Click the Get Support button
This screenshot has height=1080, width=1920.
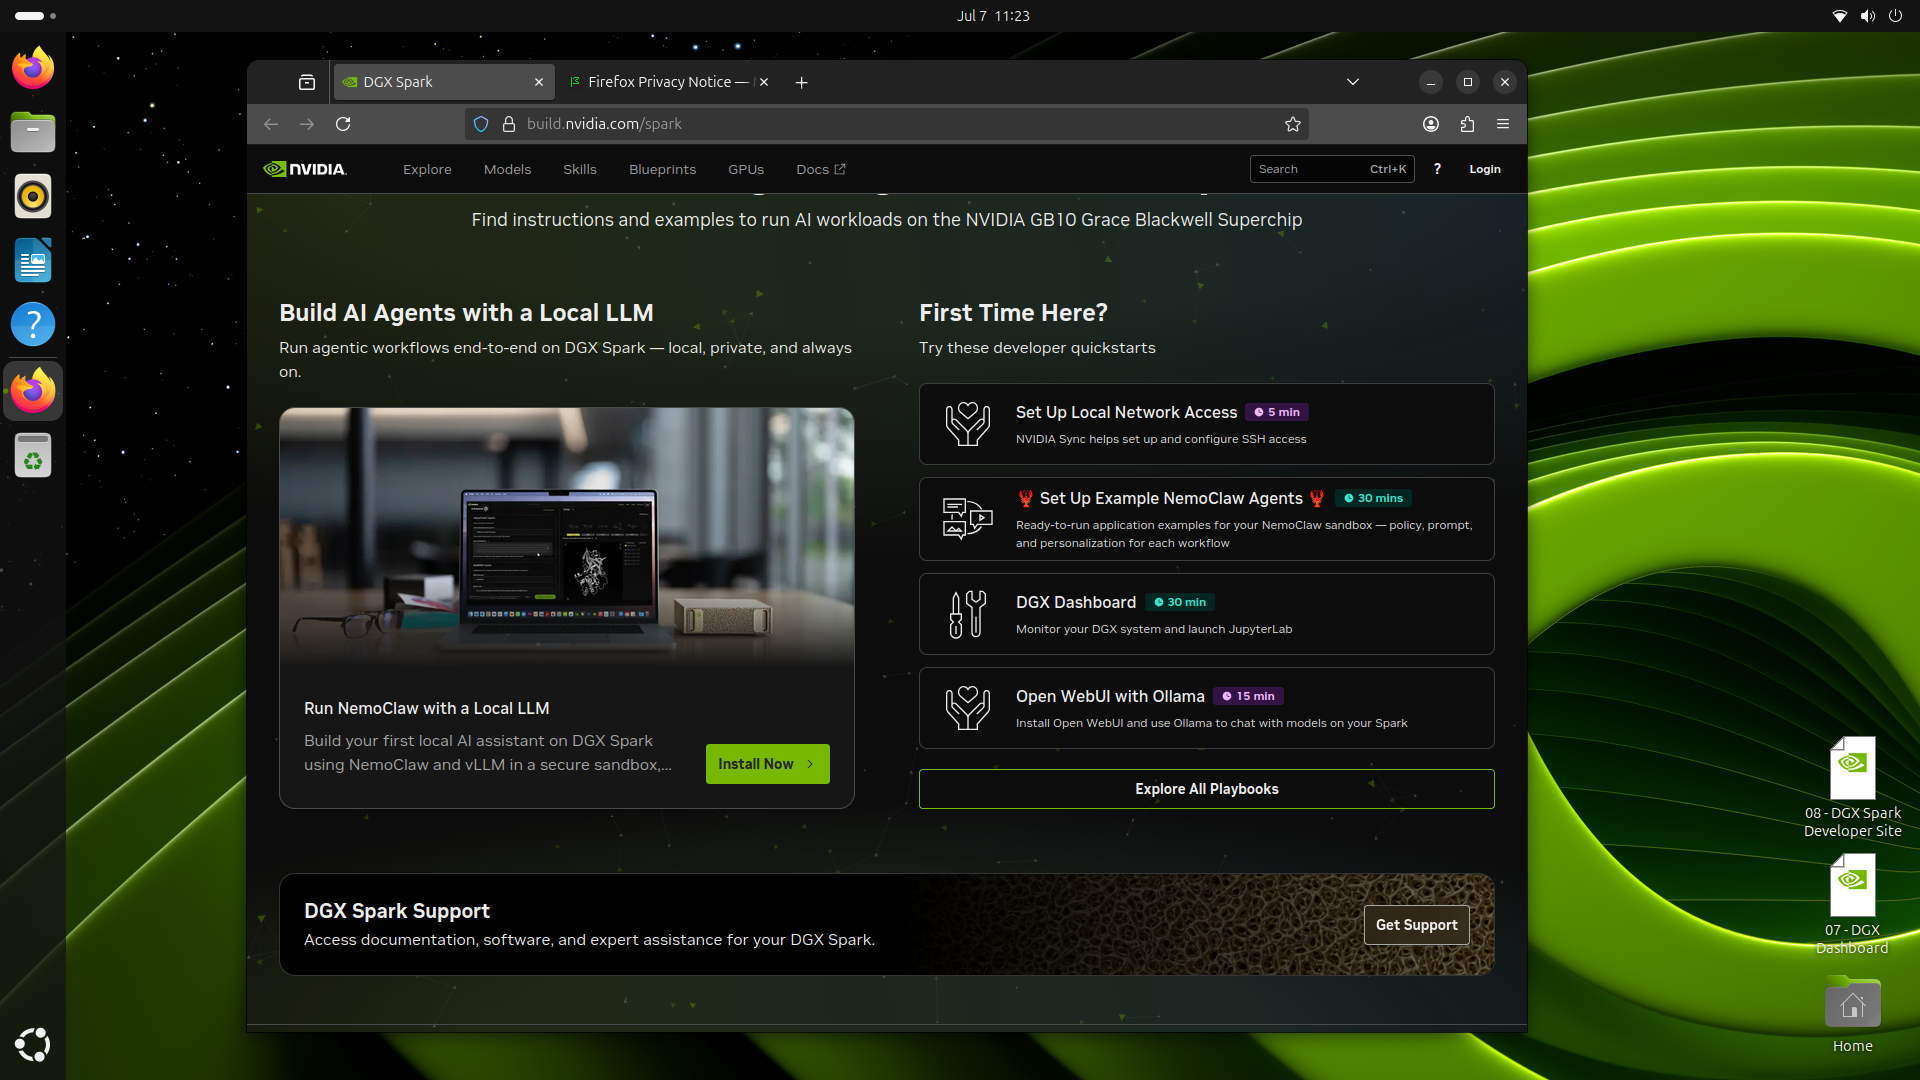1416,925
